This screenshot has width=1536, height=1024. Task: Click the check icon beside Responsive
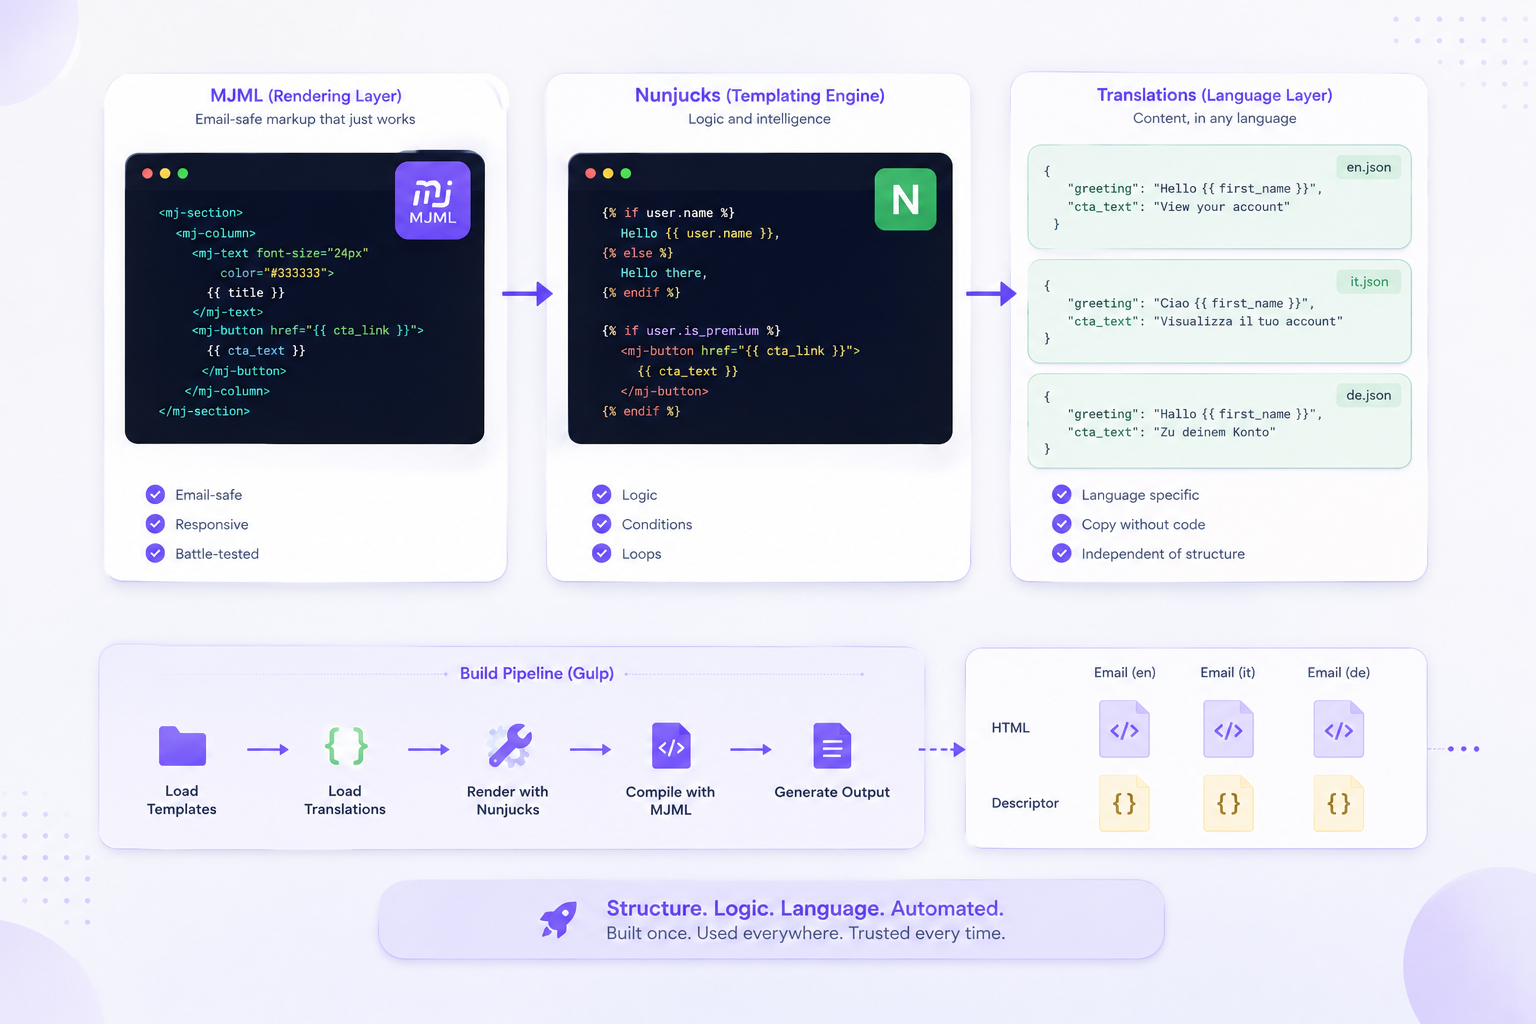(155, 524)
